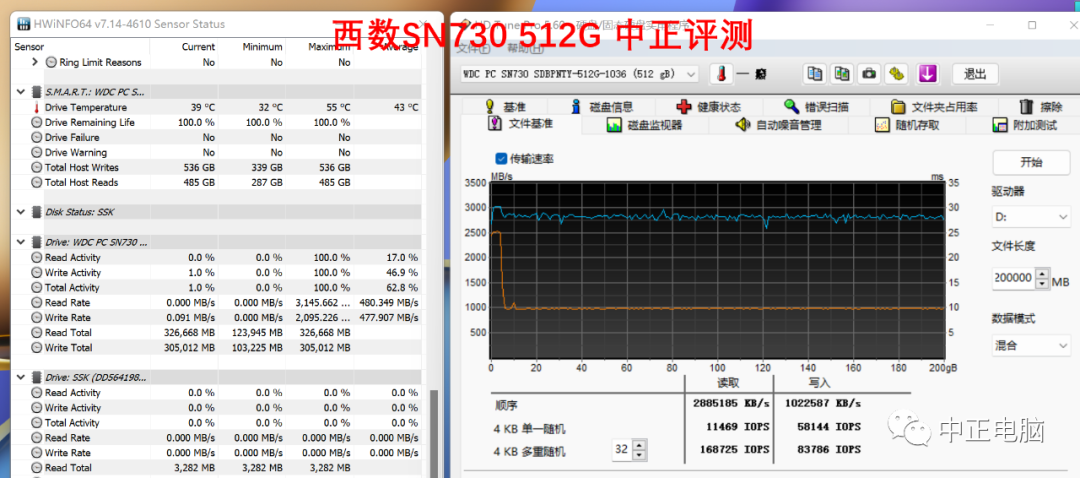Image resolution: width=1080 pixels, height=478 pixels.
Task: Open the 擦除 erase tab
Action: pyautogui.click(x=1040, y=107)
